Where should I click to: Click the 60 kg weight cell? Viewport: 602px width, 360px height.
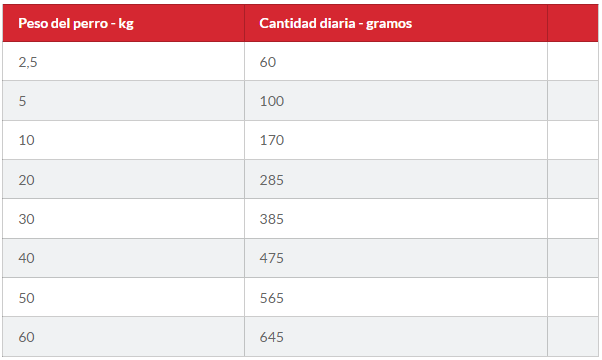123,337
